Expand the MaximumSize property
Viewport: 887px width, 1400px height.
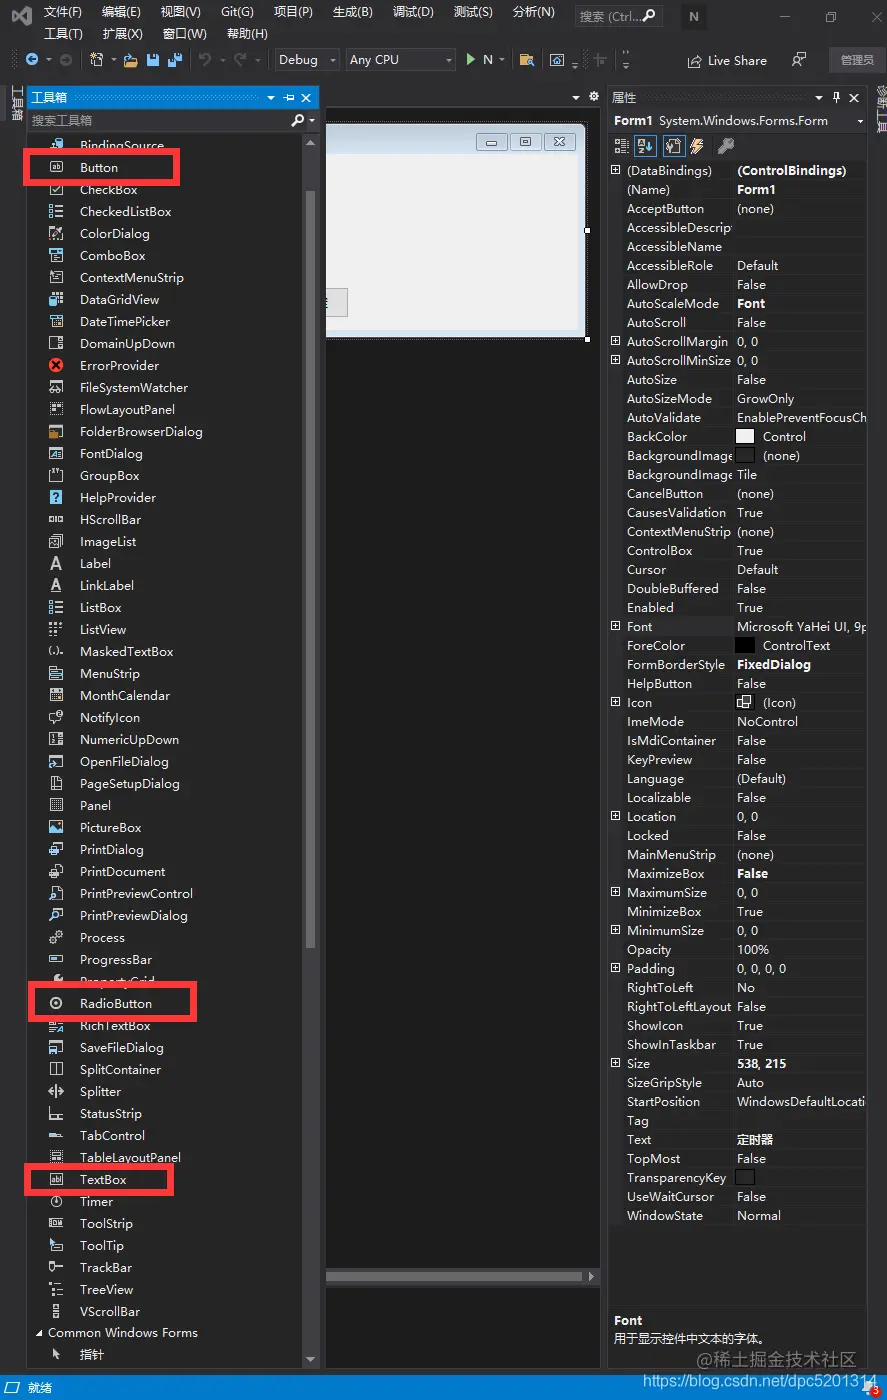(616, 893)
